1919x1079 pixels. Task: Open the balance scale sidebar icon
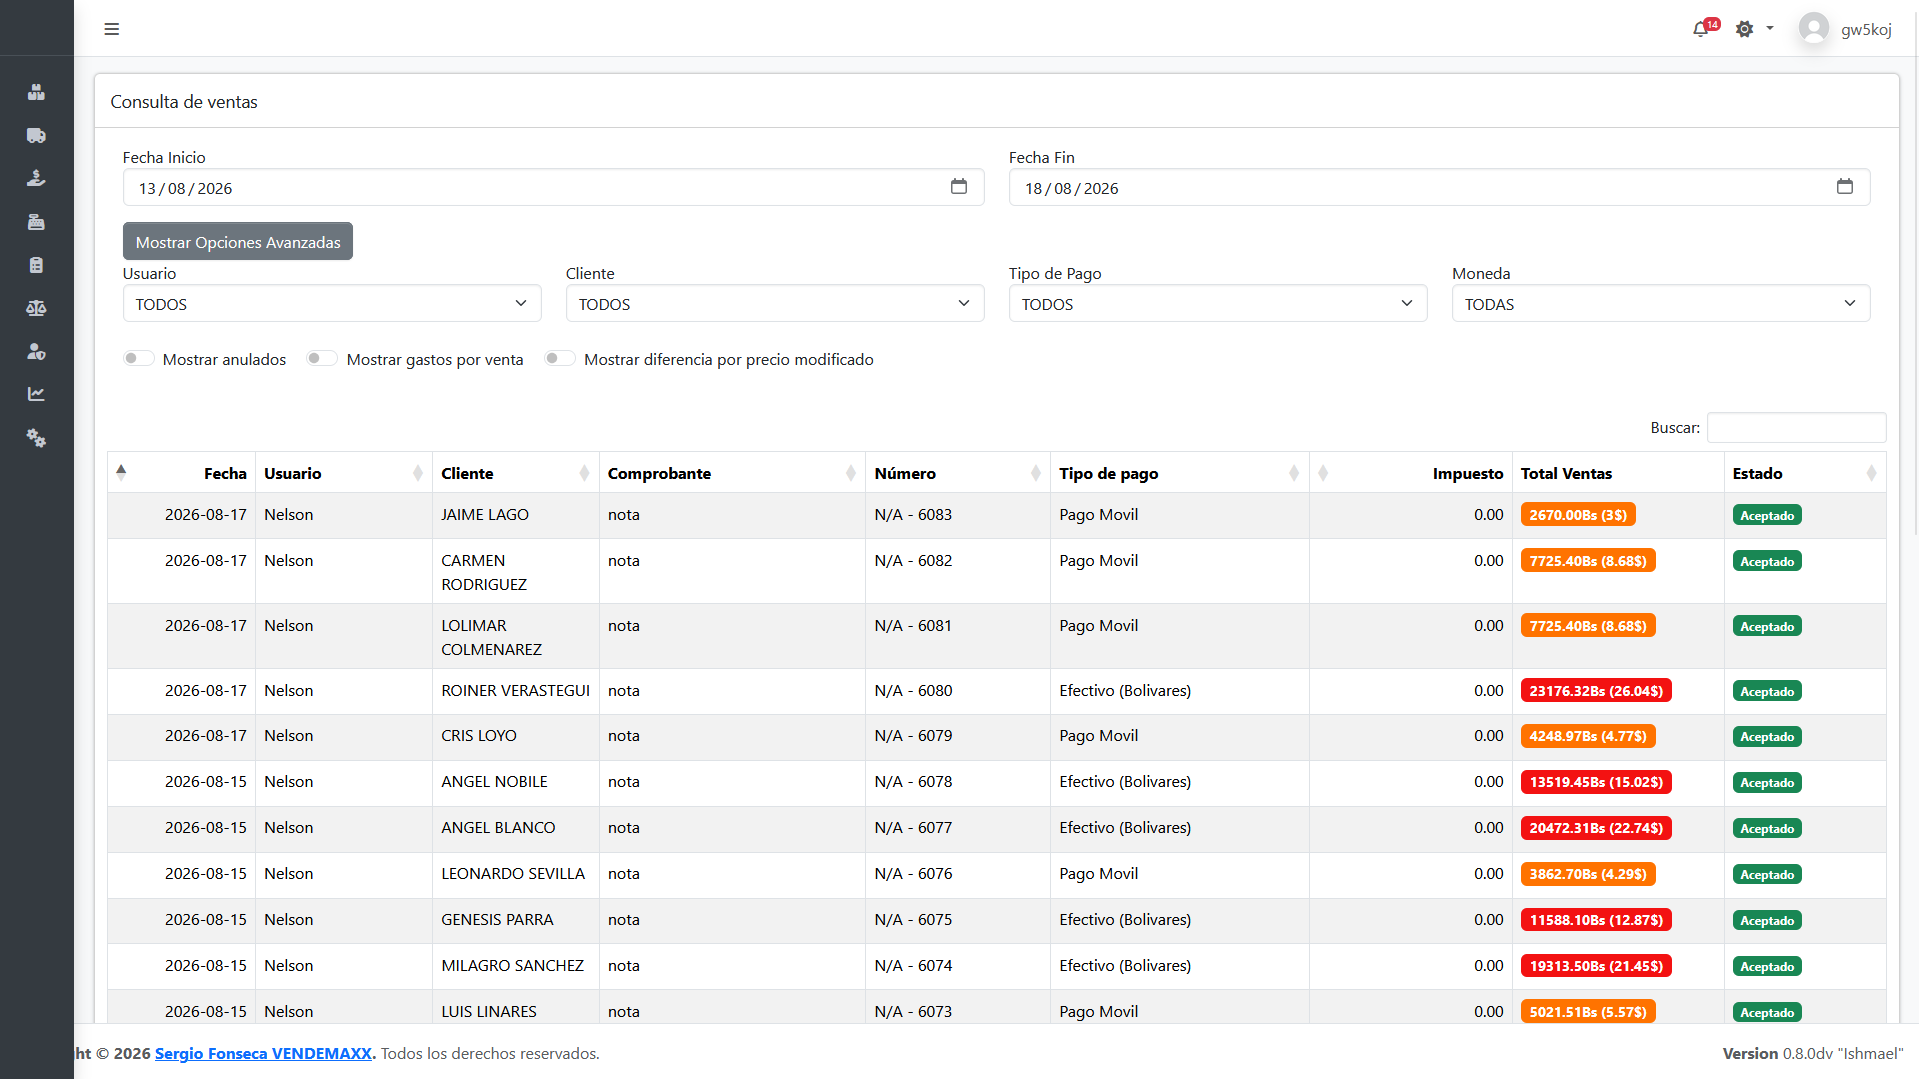click(x=36, y=308)
